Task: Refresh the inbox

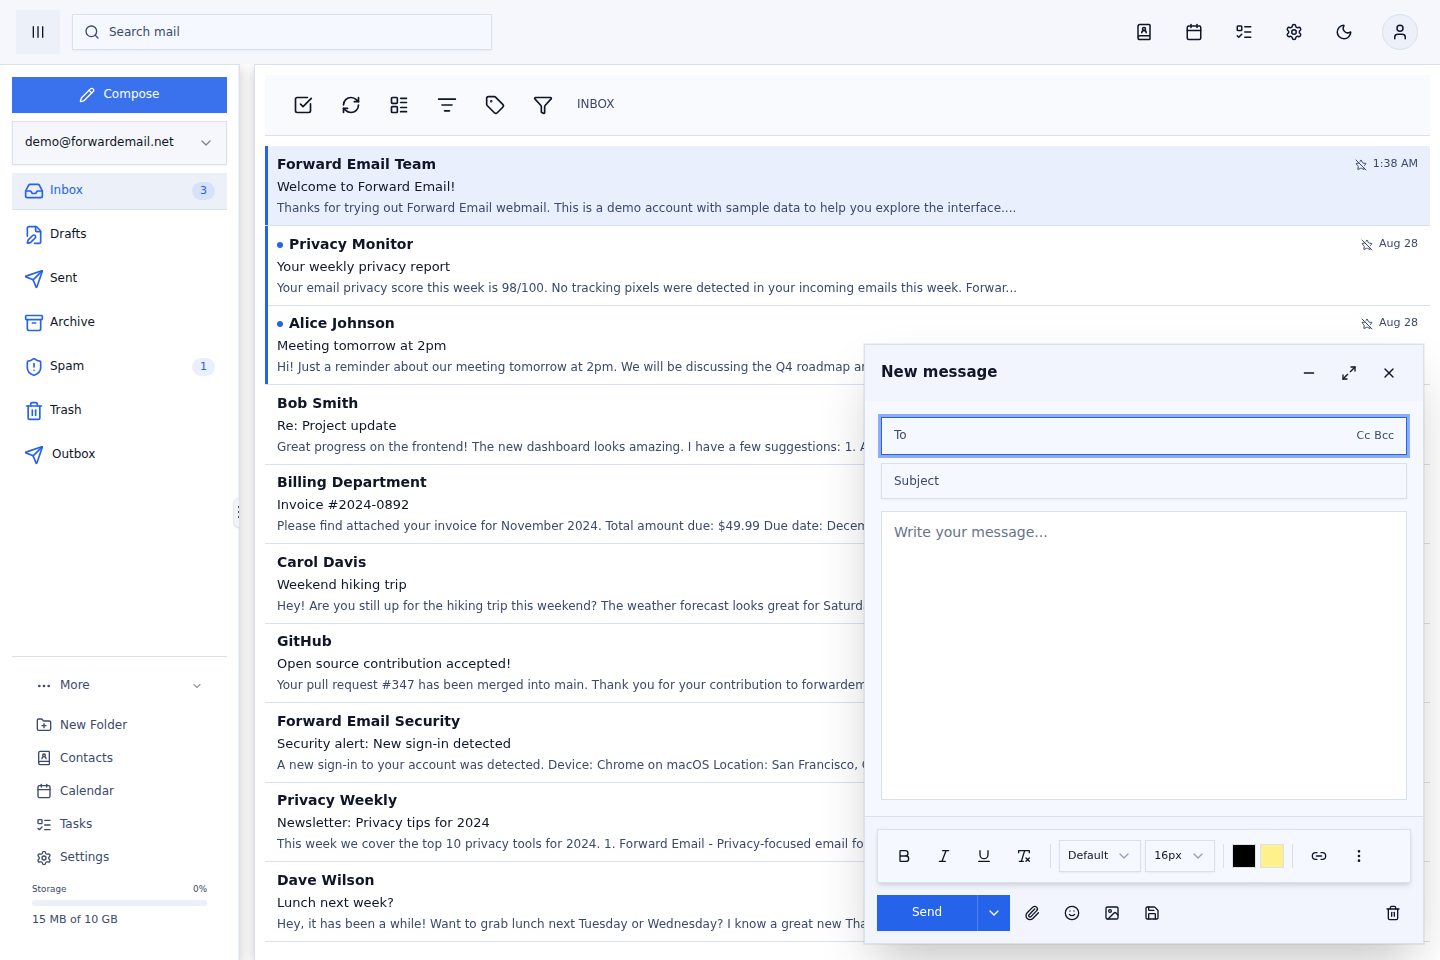Action: pyautogui.click(x=351, y=105)
